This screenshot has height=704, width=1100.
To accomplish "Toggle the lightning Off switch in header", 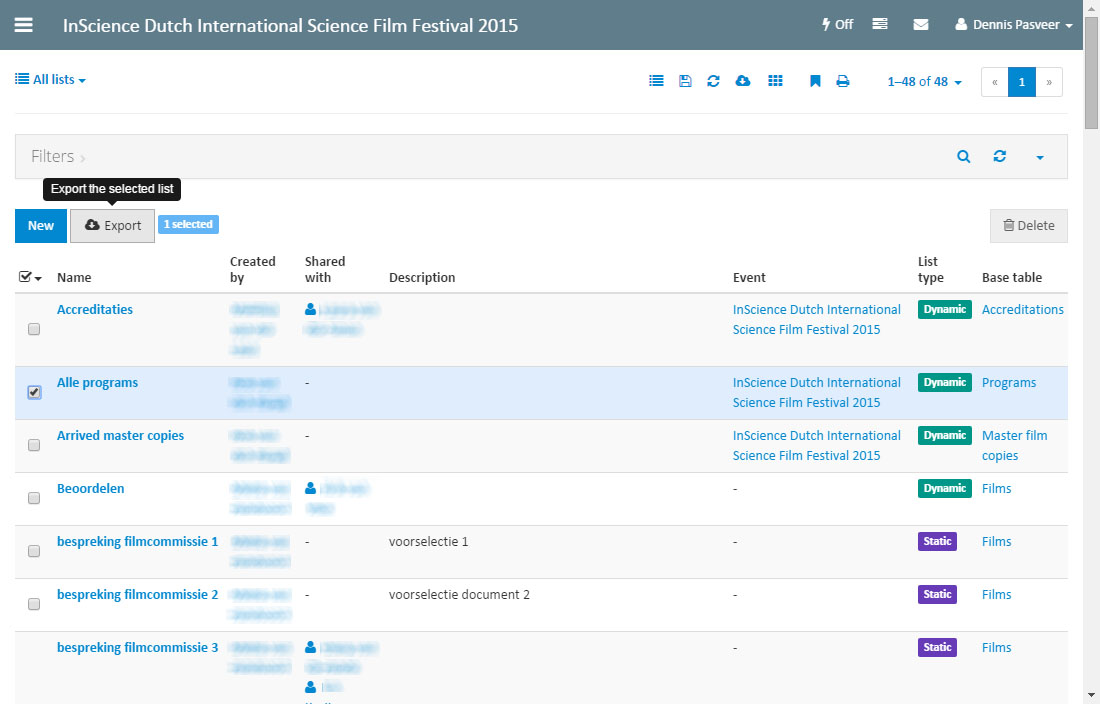I will pos(837,25).
